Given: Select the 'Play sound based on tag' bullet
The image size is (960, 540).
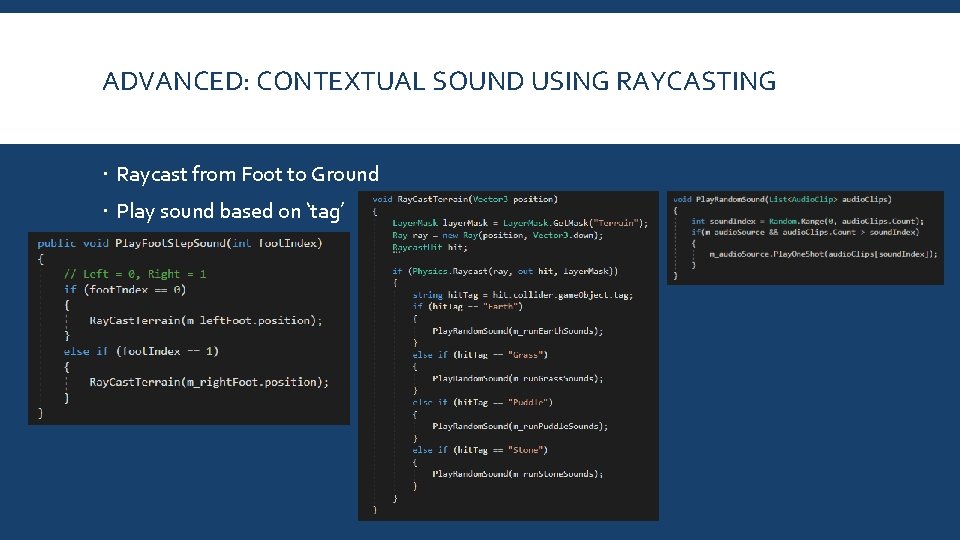Looking at the screenshot, I should click(230, 211).
